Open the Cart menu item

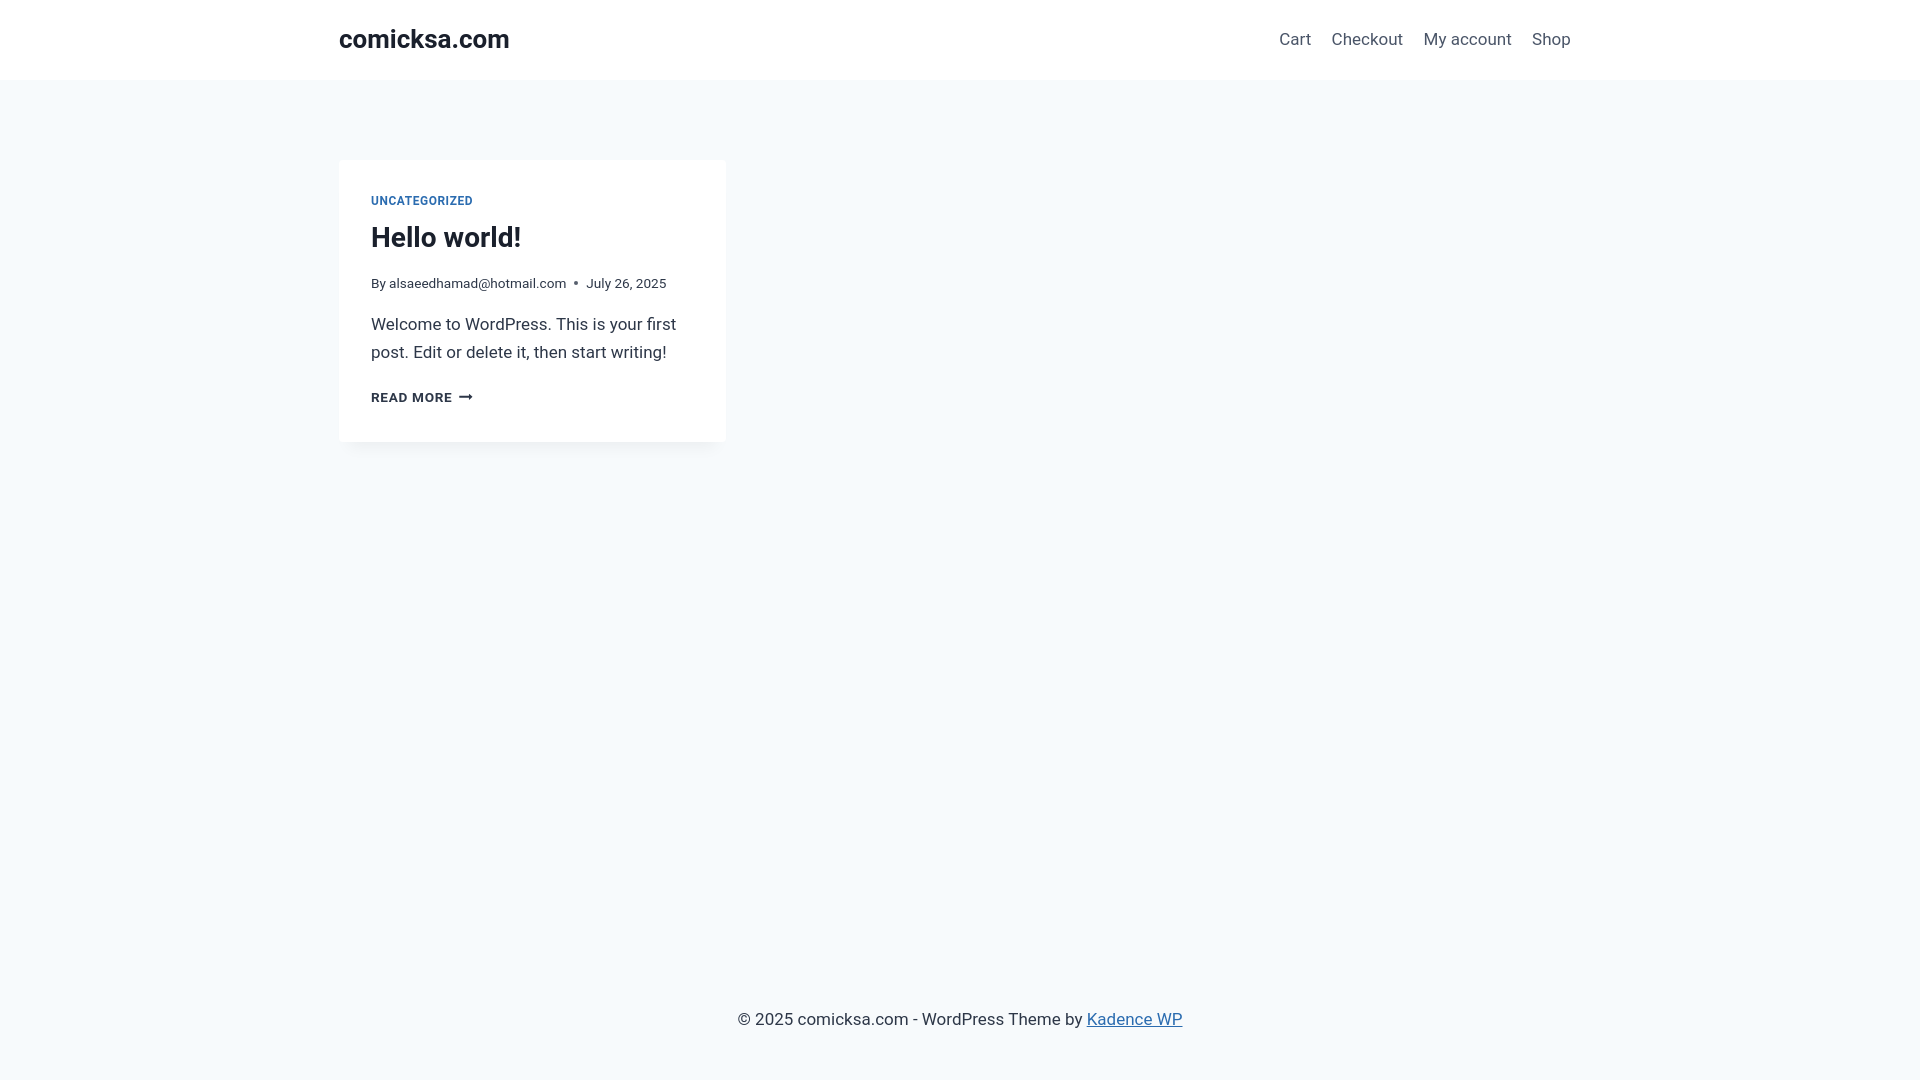pyautogui.click(x=1294, y=39)
